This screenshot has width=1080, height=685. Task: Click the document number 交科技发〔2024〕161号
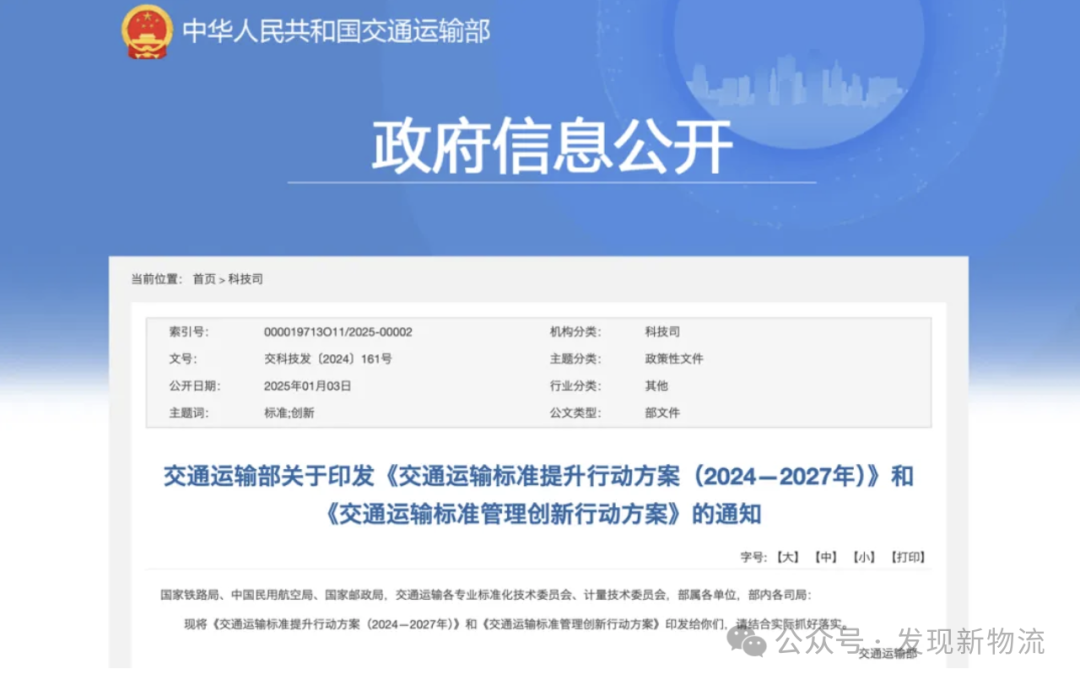pyautogui.click(x=327, y=359)
